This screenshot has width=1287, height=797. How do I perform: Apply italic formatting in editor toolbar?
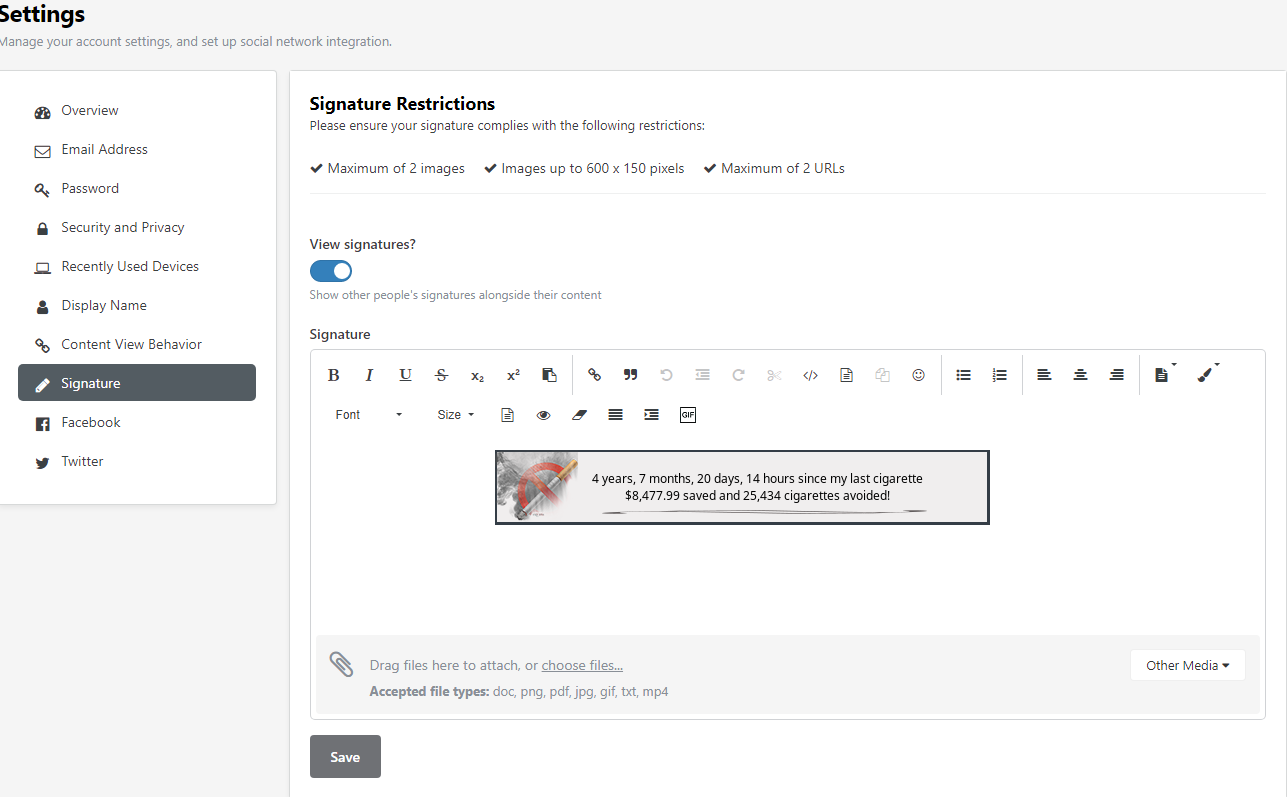coord(369,375)
